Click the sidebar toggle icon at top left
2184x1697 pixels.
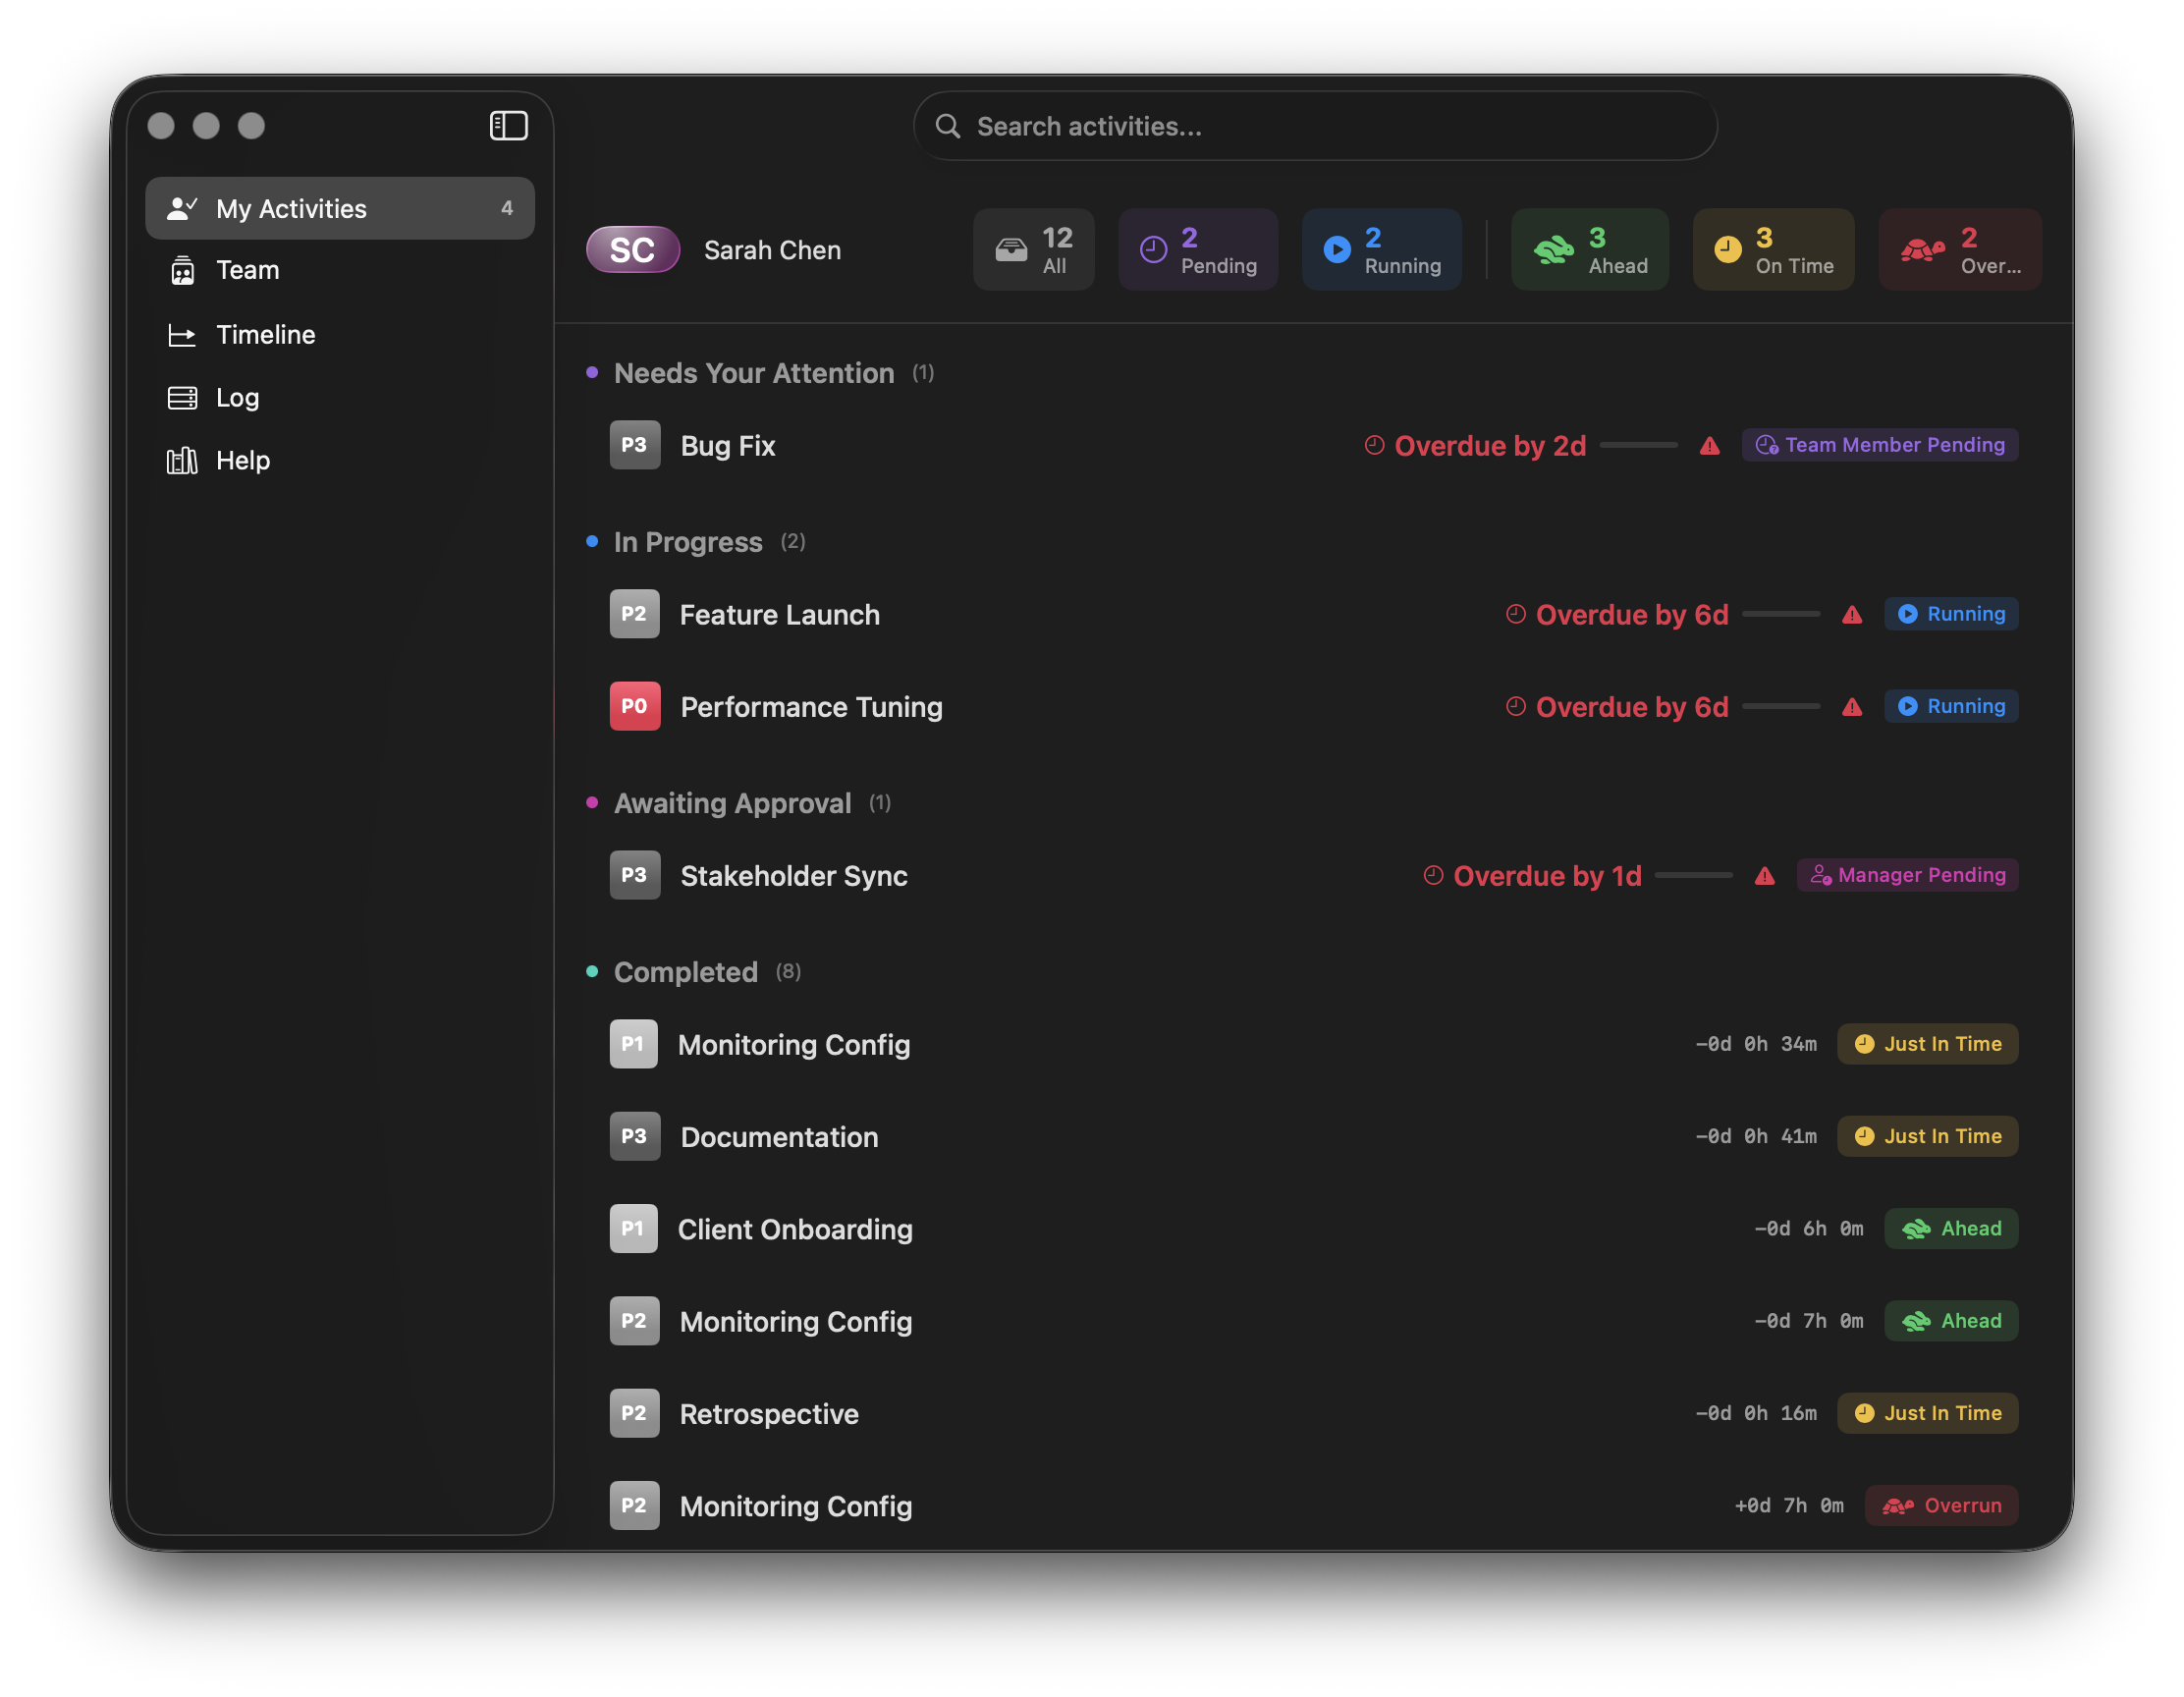coord(509,125)
